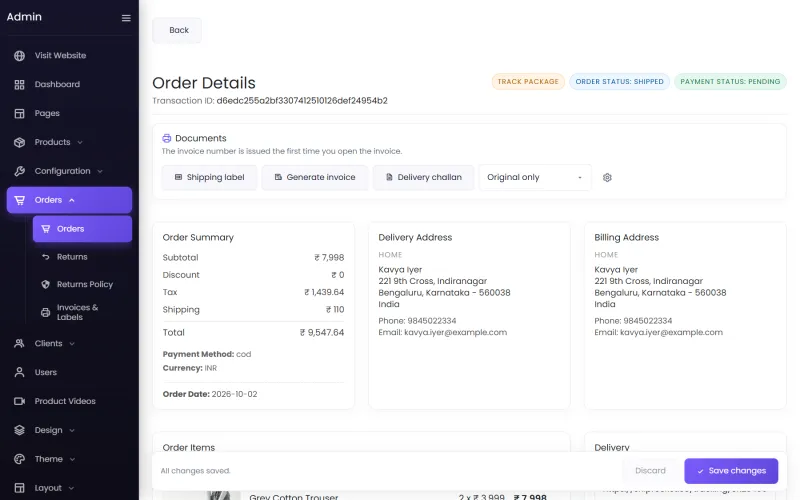800x500 pixels.
Task: Click the Discard button
Action: click(x=650, y=471)
